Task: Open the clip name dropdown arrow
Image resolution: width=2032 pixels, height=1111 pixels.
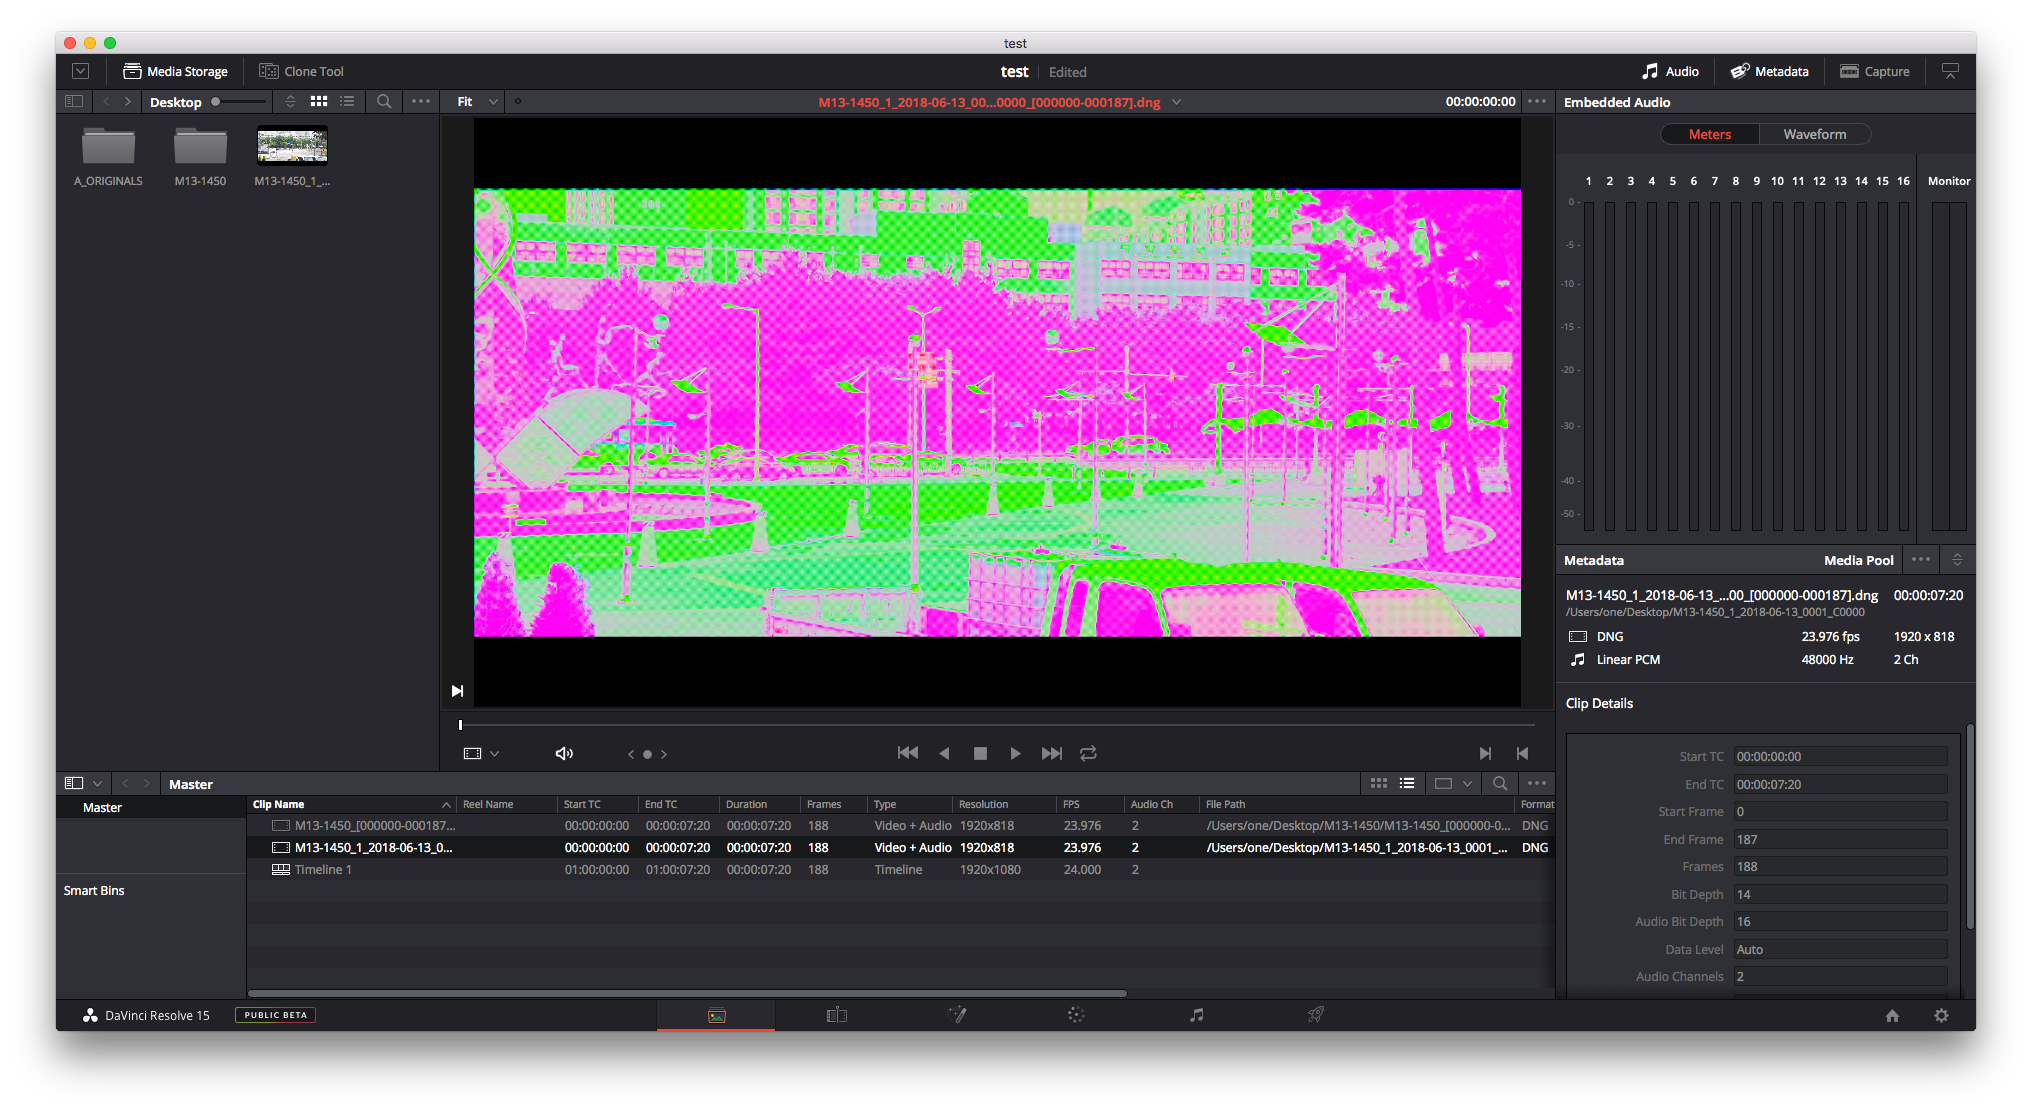Action: (1177, 102)
